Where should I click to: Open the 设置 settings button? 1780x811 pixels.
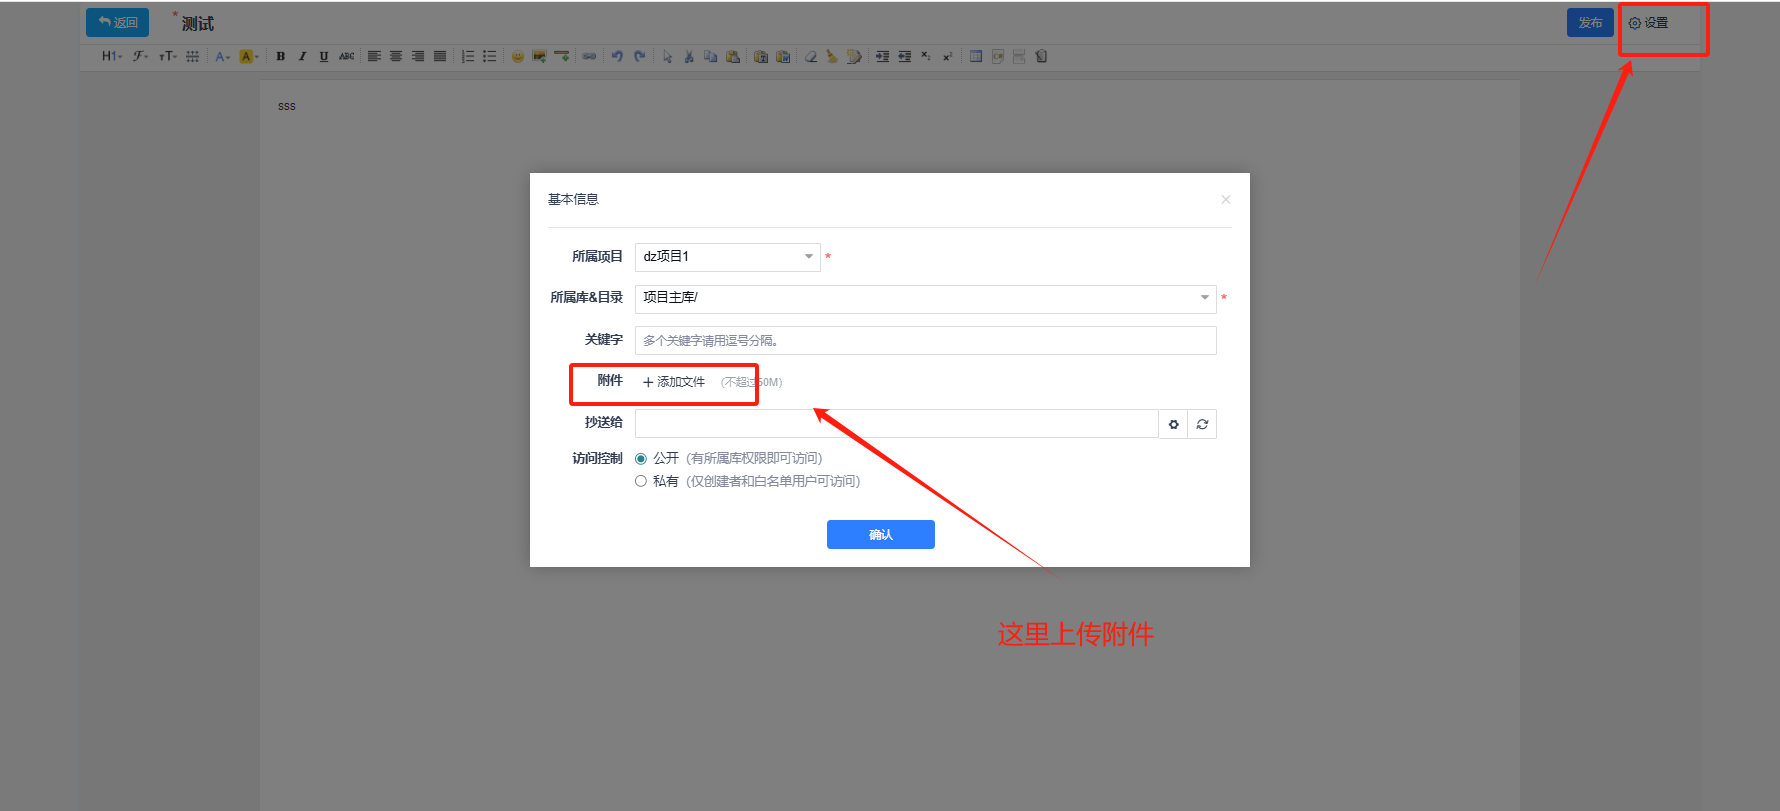pyautogui.click(x=1649, y=23)
